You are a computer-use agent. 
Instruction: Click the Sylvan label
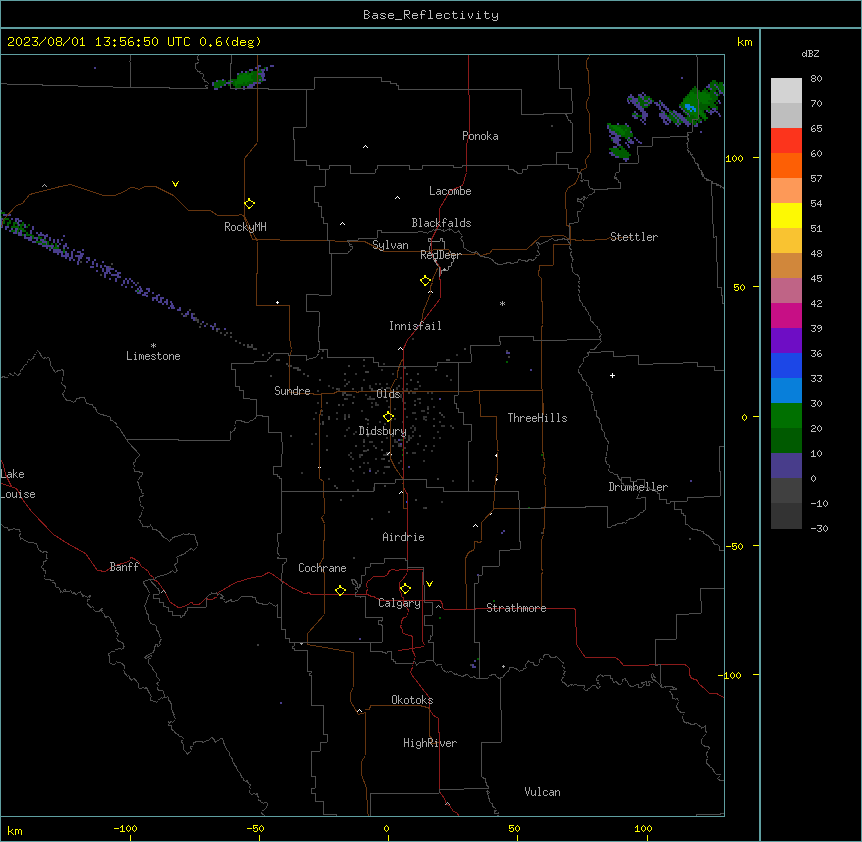[390, 245]
